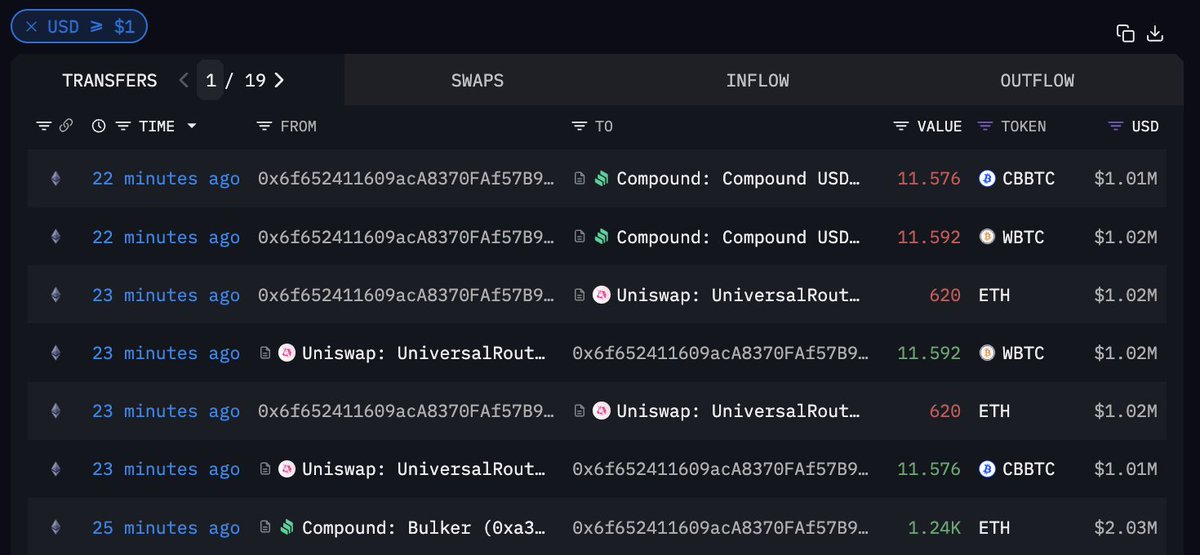Click the red 11.592 value cell
The image size is (1200, 555).
coord(929,237)
